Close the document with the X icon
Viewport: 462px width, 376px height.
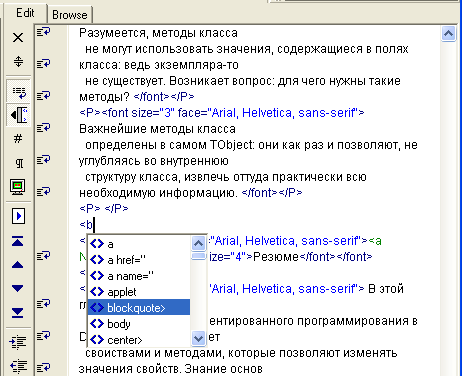tap(18, 37)
